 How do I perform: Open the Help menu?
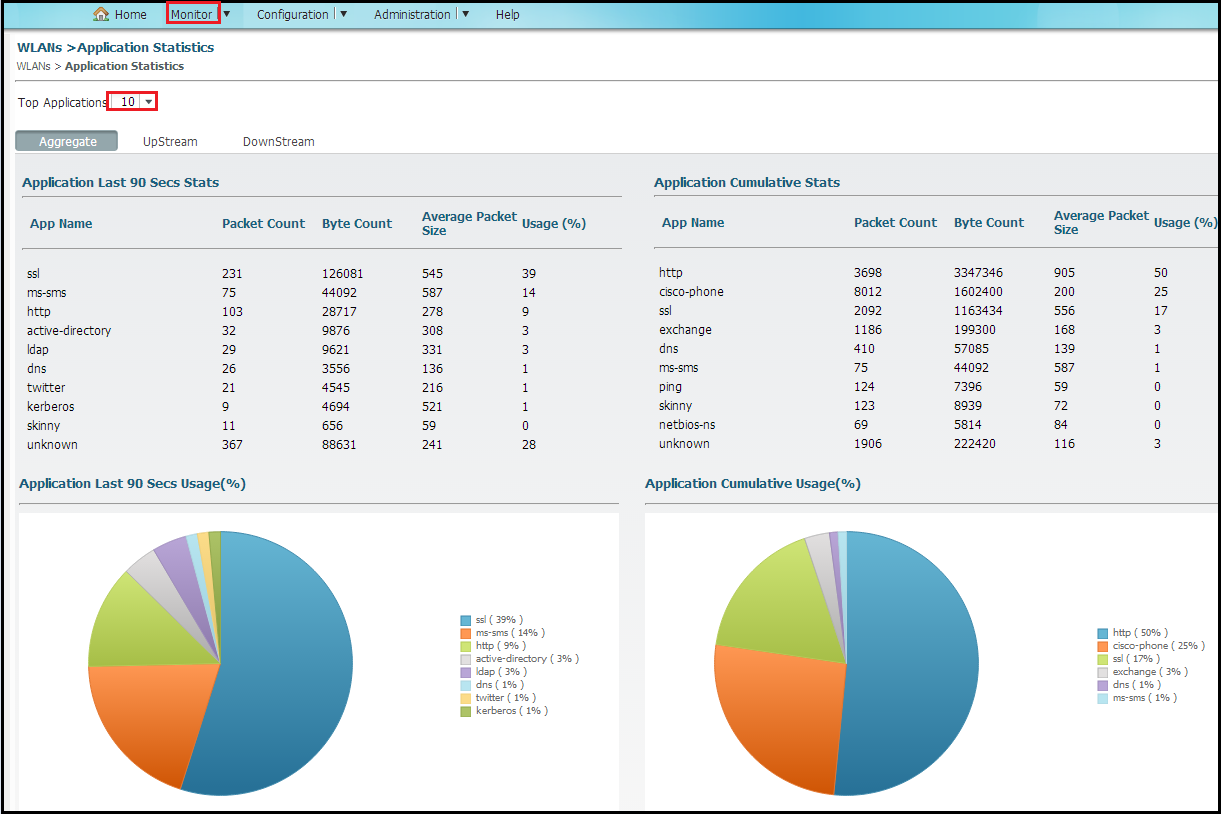508,15
